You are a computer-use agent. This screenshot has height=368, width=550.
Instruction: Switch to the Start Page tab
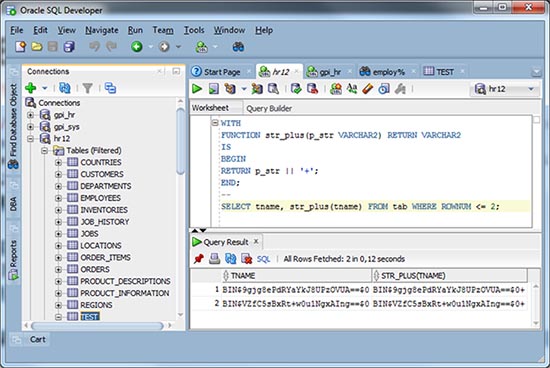pyautogui.click(x=222, y=72)
